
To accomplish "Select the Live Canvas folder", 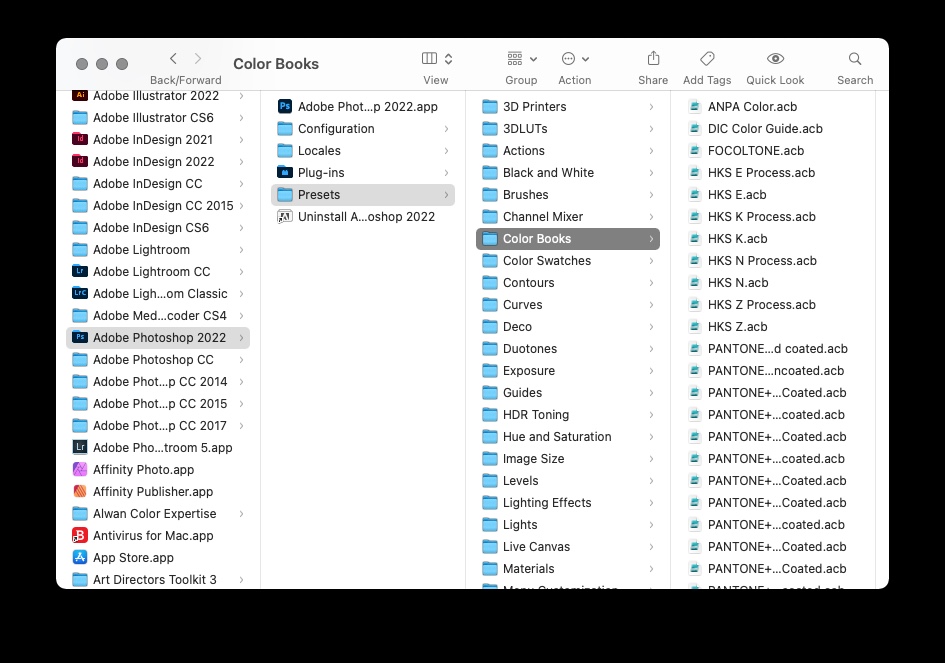I will tap(568, 547).
